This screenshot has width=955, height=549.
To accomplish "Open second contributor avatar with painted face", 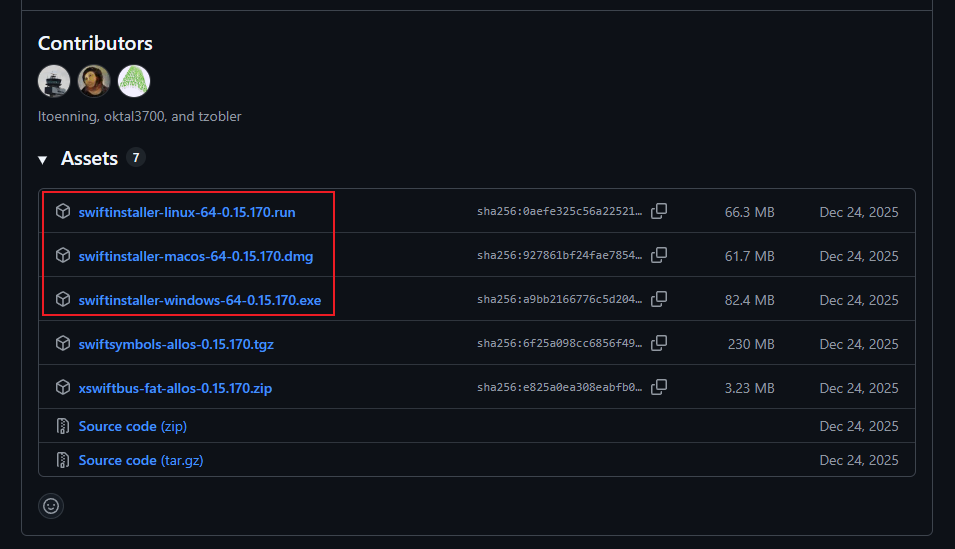I will 94,81.
